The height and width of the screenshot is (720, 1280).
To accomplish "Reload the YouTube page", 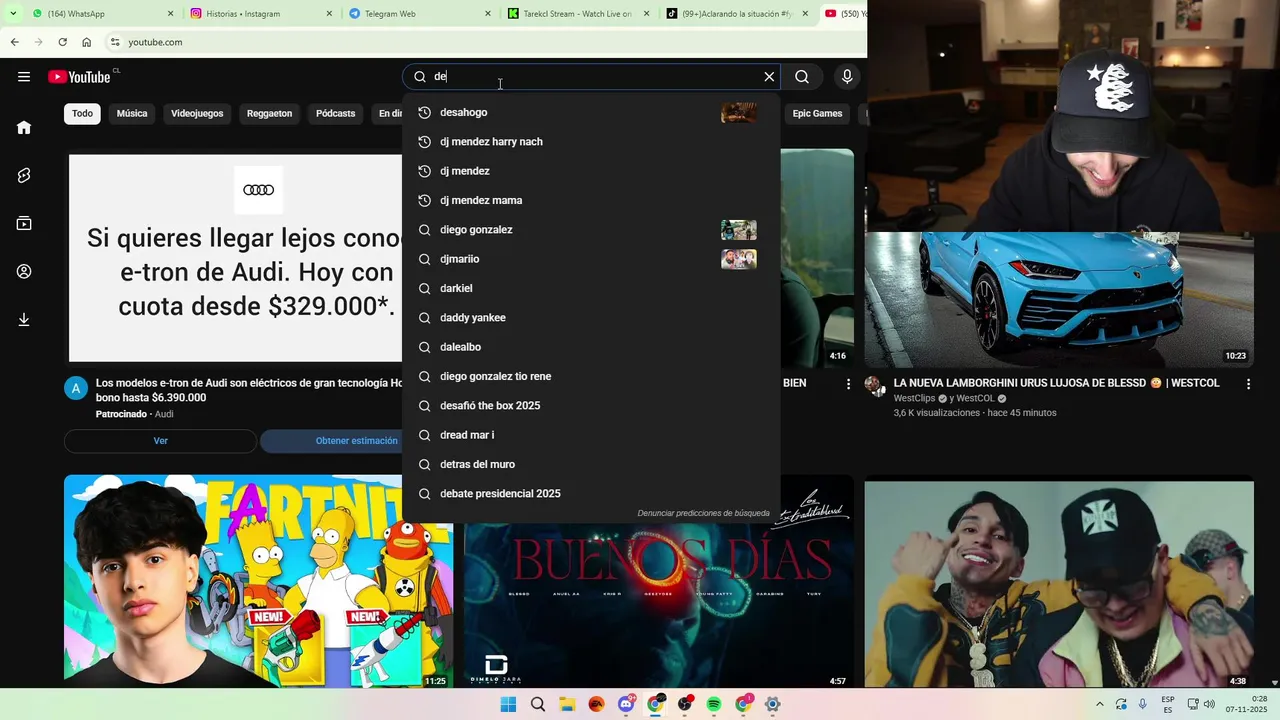I will point(62,42).
